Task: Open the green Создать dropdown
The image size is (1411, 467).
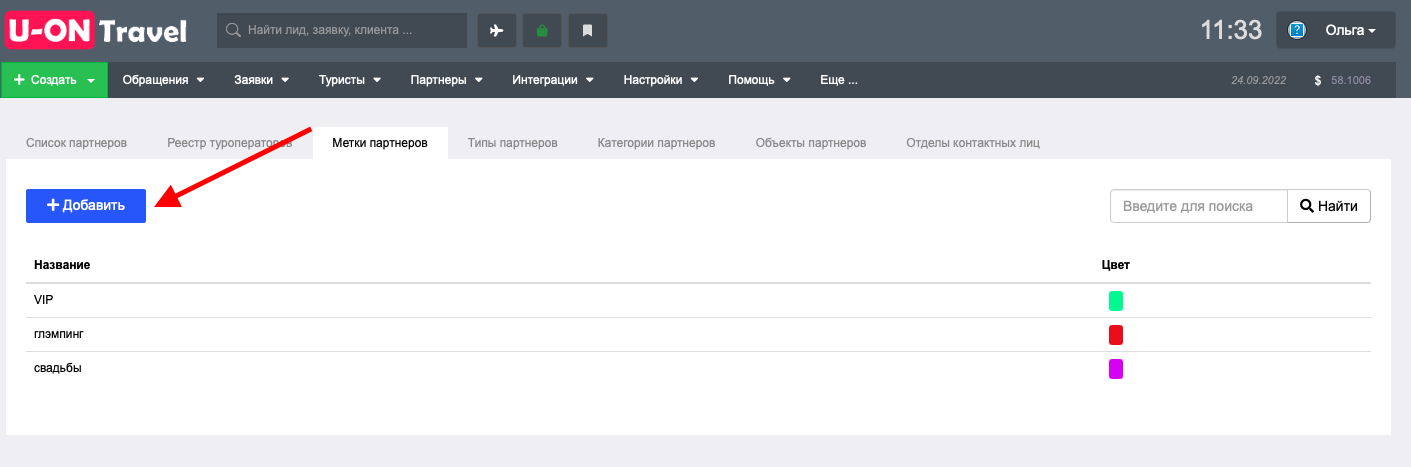Action: click(x=55, y=80)
